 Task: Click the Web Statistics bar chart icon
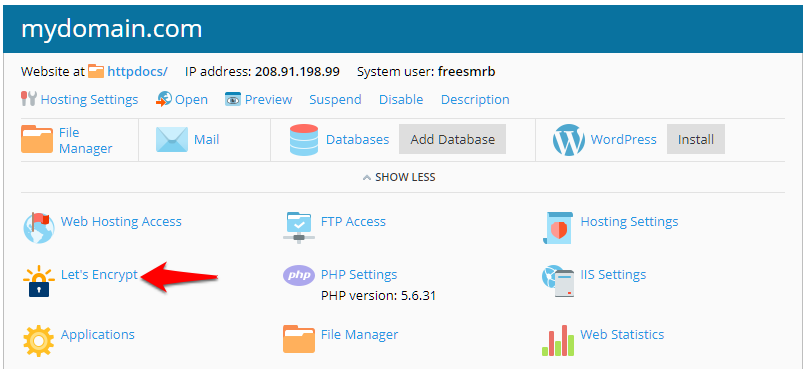558,340
